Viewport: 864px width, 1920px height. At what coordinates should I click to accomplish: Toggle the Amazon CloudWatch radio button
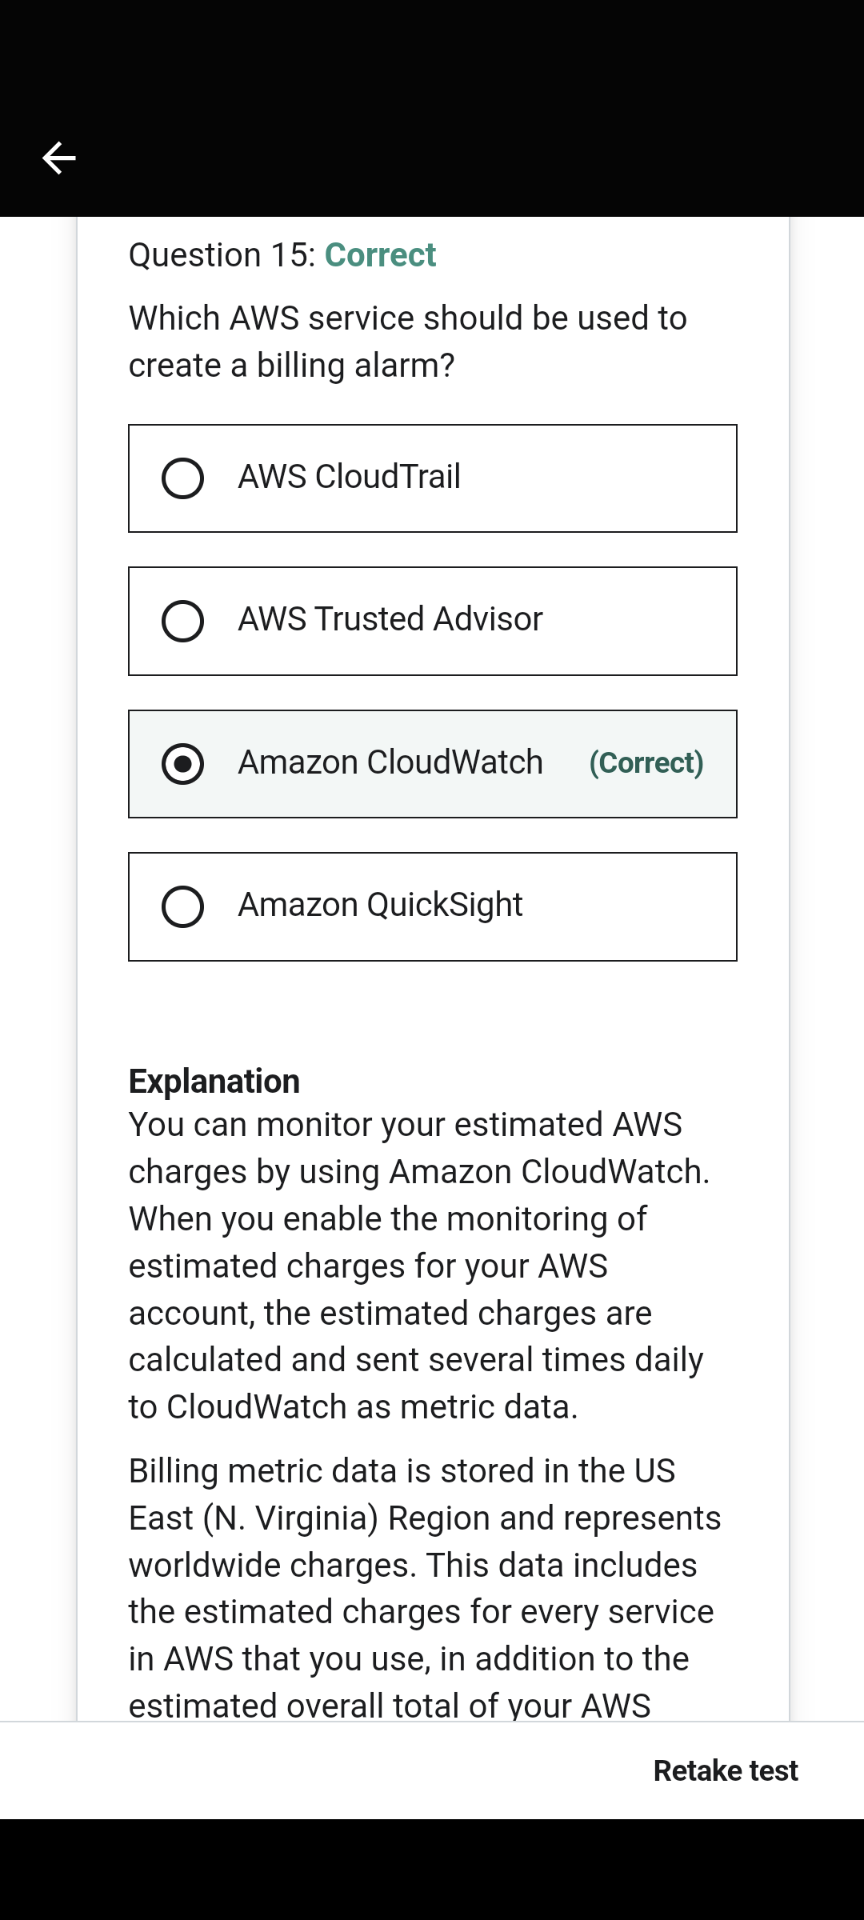(183, 764)
